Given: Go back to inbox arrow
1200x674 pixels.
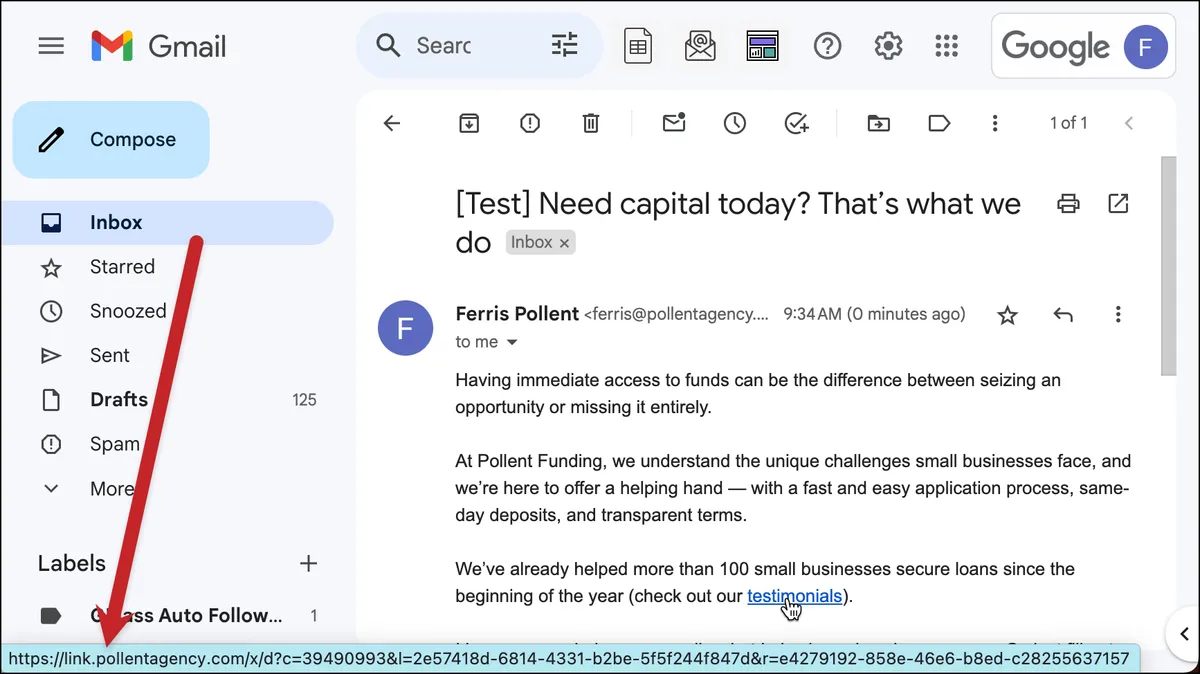Looking at the screenshot, I should (x=392, y=123).
